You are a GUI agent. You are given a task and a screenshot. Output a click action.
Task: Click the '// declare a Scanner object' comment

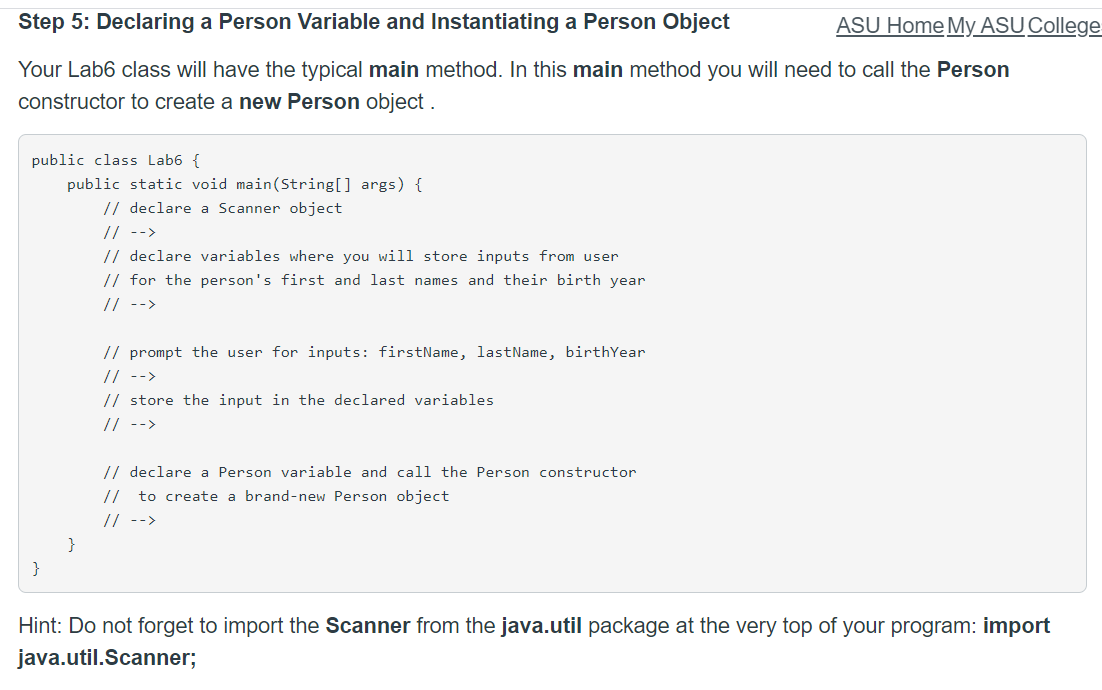[x=223, y=208]
